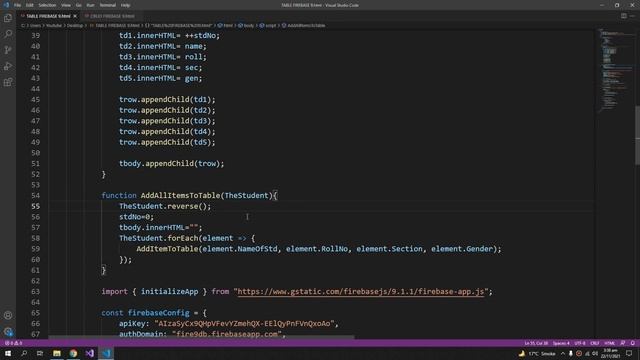This screenshot has width=640, height=360.
Task: Click firebaseConfig on line 65
Action: (x=158, y=313)
